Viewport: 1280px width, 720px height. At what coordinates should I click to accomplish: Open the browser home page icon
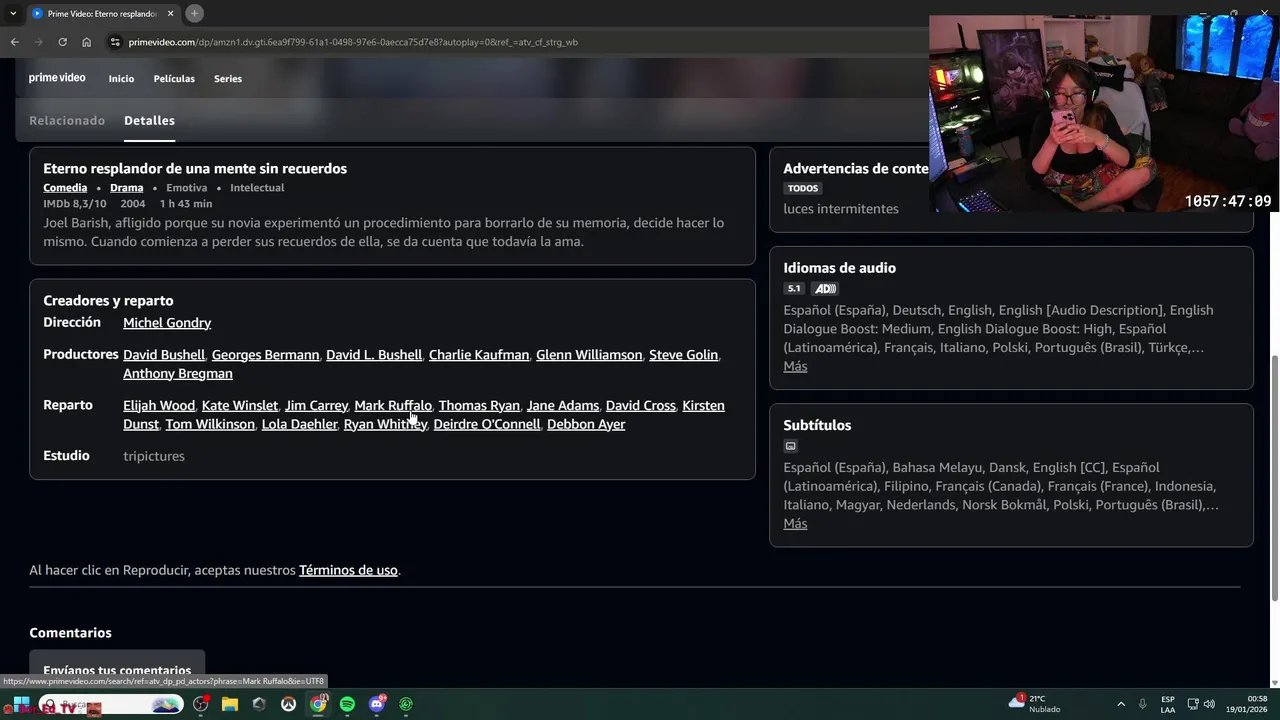[86, 42]
